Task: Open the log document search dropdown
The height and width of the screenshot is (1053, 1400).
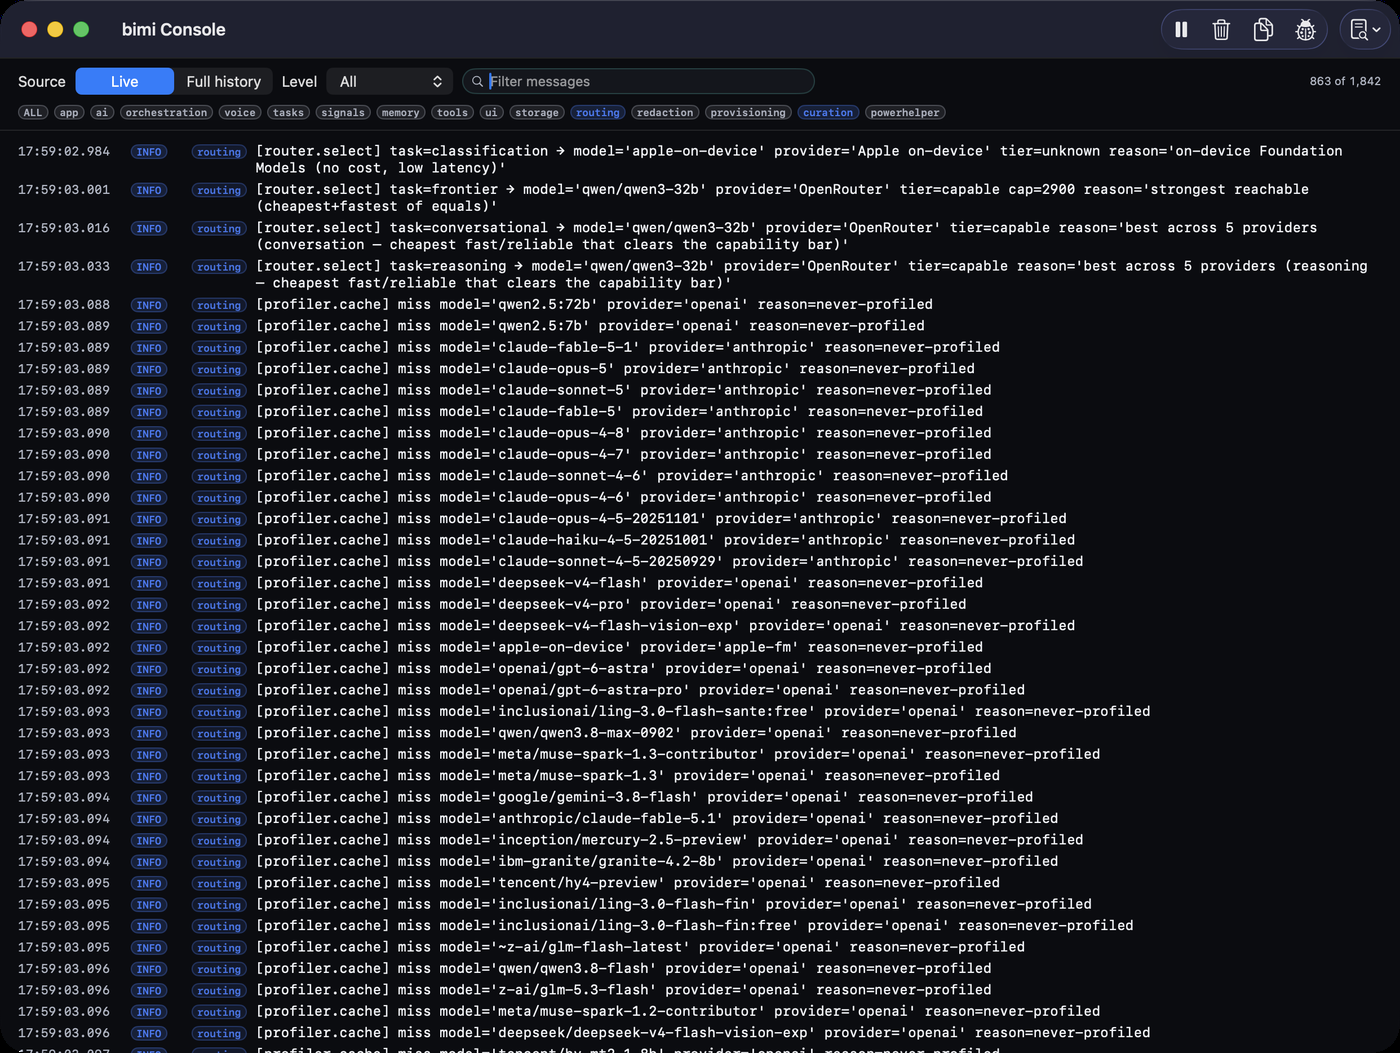Action: click(1365, 30)
